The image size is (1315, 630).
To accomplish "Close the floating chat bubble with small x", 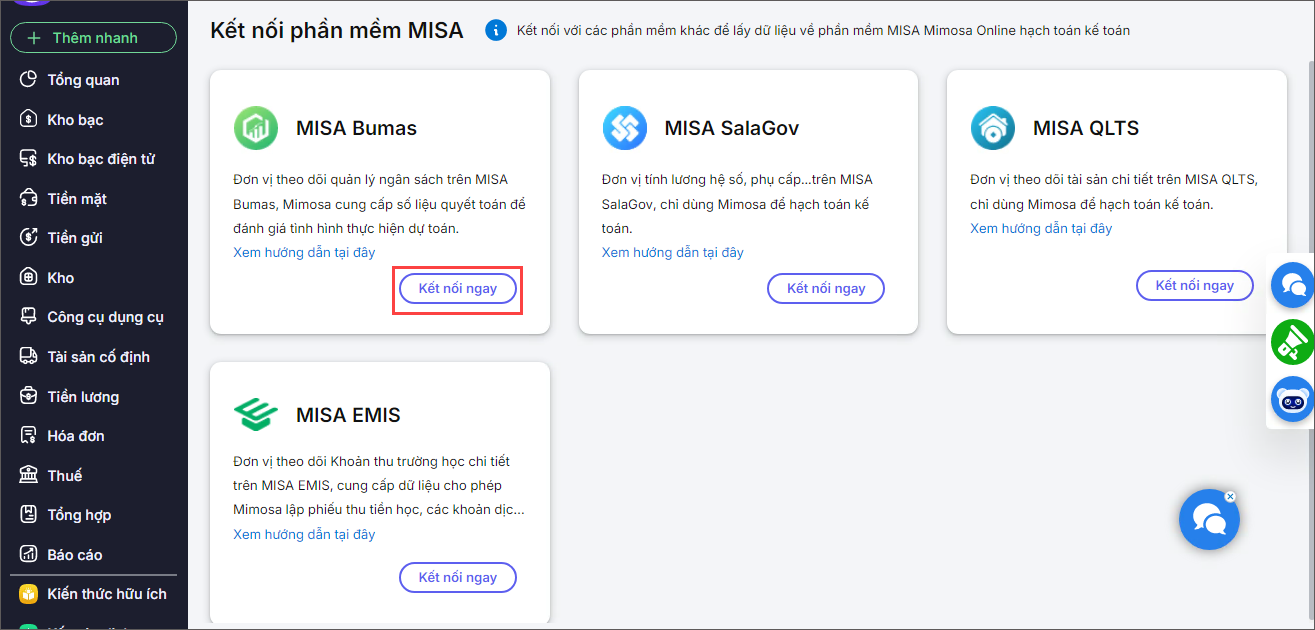I will [x=1230, y=496].
